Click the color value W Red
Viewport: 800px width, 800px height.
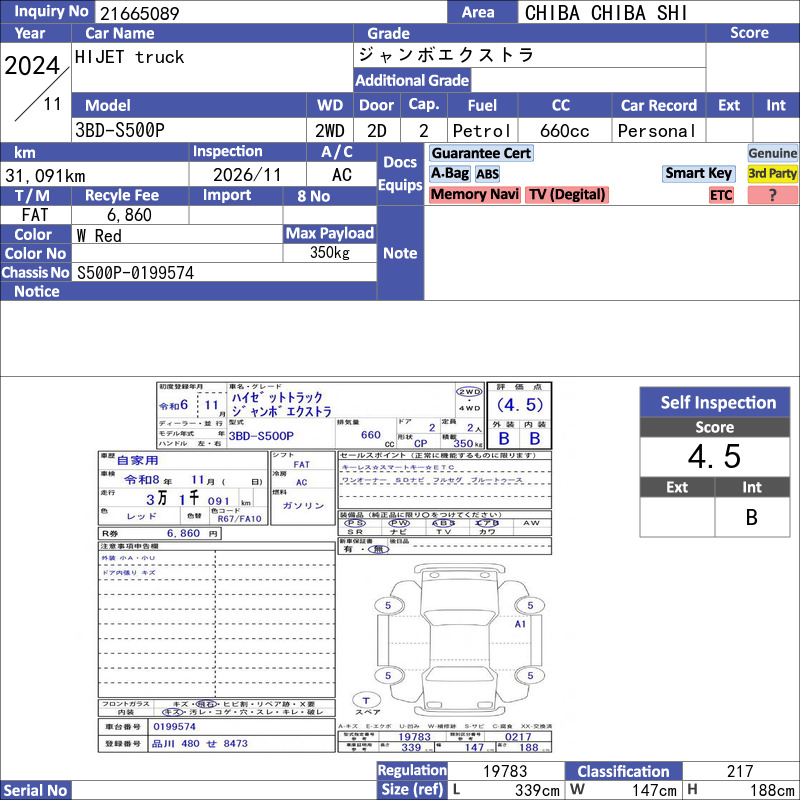point(99,236)
